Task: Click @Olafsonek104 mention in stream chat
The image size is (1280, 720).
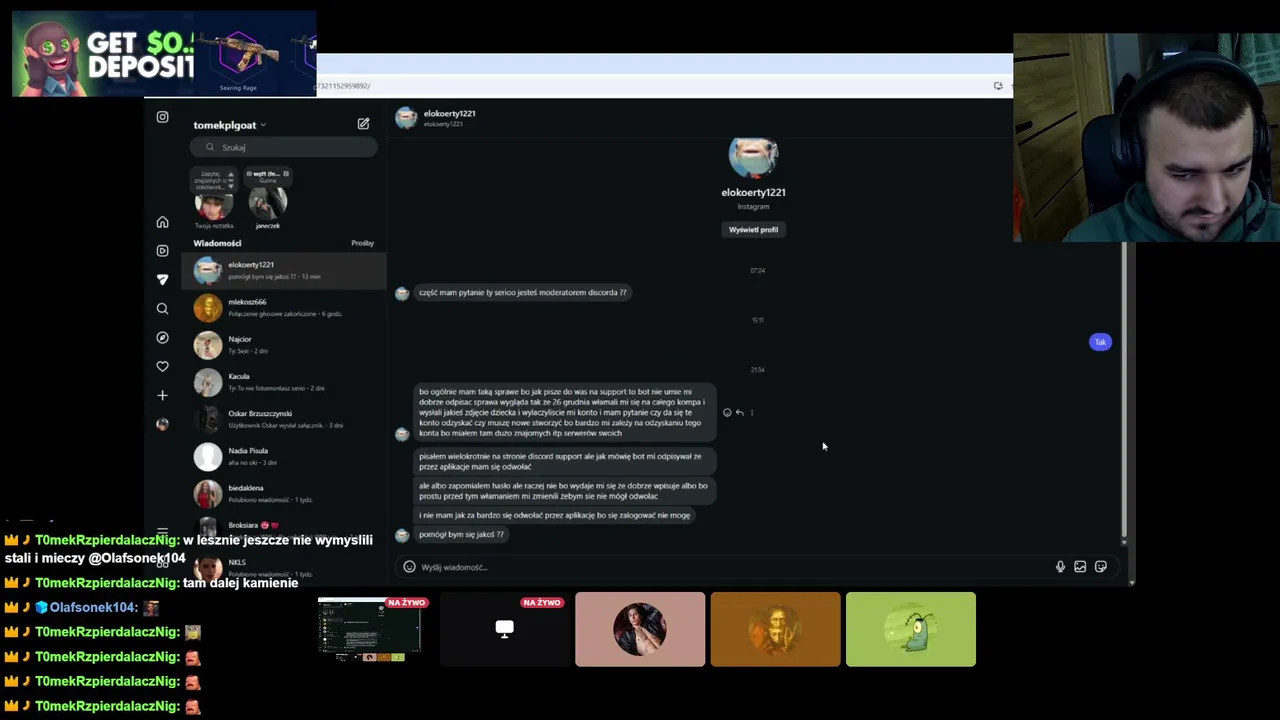Action: point(136,558)
